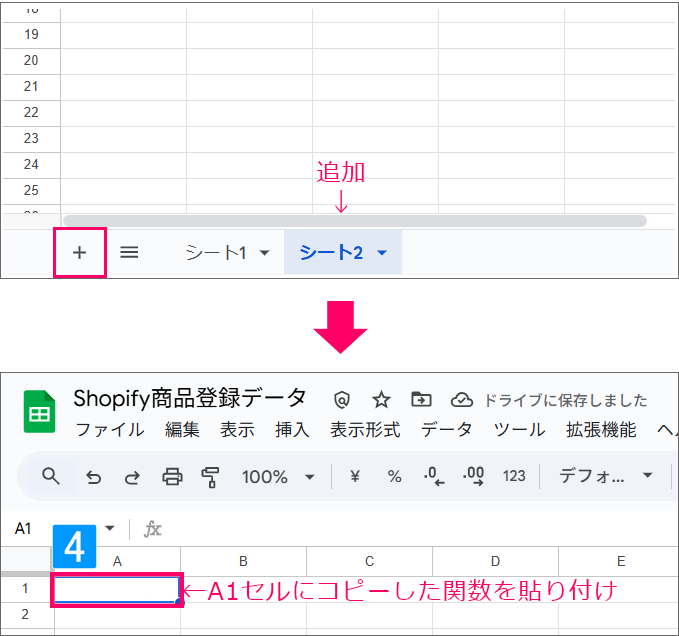
Task: Open the シート1 tab dropdown arrow
Action: click(264, 253)
